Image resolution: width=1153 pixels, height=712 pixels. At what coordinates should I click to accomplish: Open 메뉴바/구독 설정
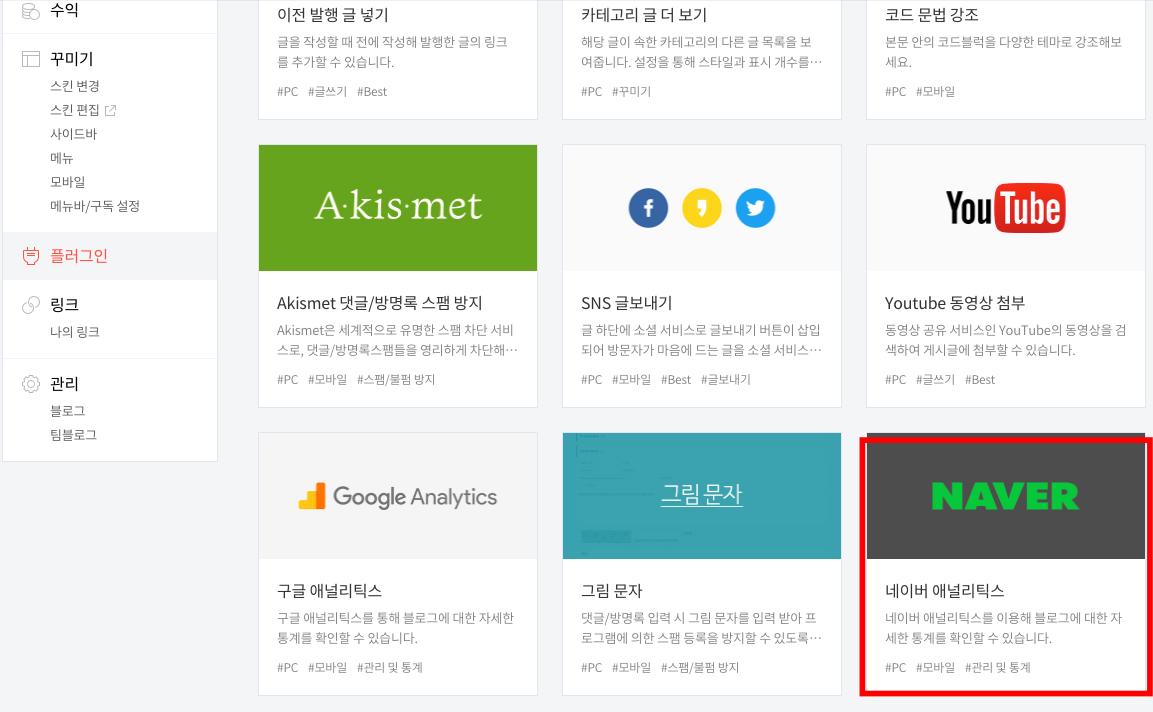(95, 206)
